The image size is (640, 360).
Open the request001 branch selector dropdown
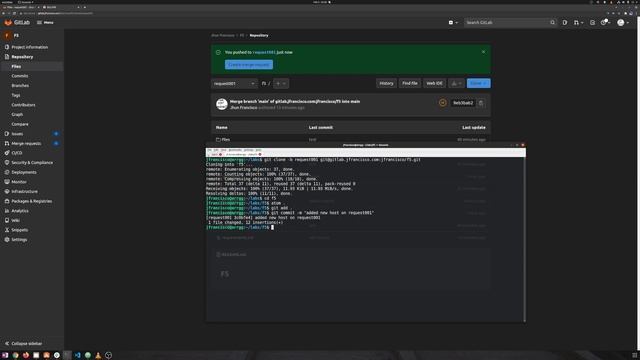pyautogui.click(x=234, y=83)
